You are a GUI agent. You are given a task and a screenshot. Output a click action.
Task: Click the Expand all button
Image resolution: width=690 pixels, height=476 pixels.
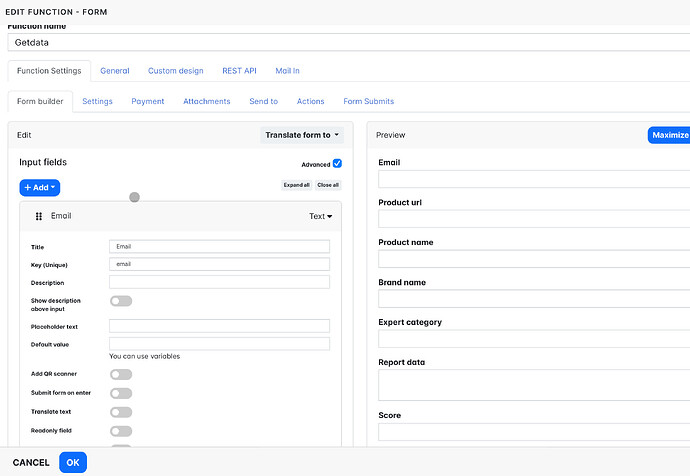[296, 185]
